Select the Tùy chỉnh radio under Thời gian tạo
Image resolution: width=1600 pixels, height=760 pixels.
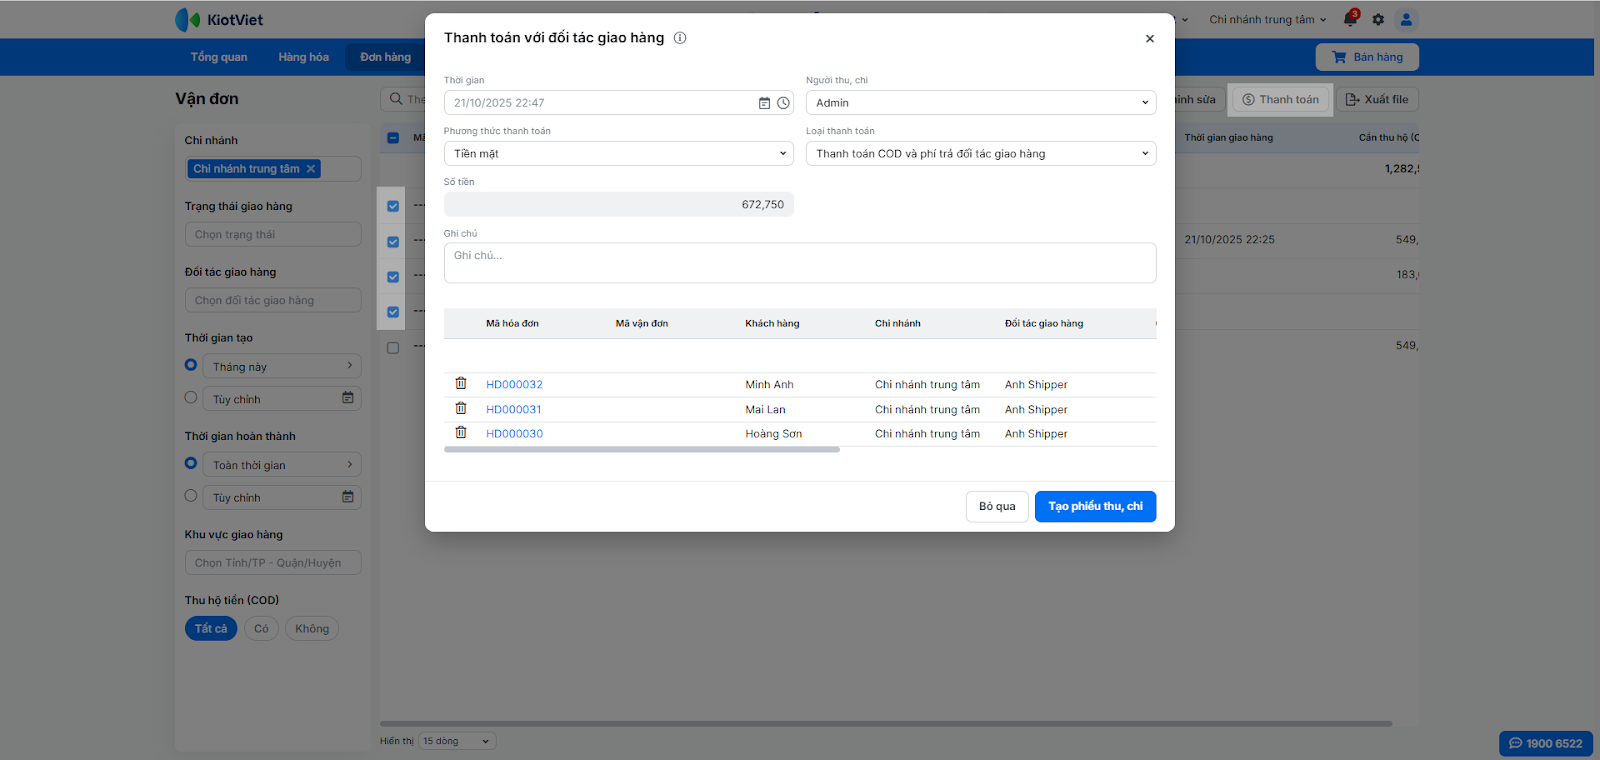191,398
